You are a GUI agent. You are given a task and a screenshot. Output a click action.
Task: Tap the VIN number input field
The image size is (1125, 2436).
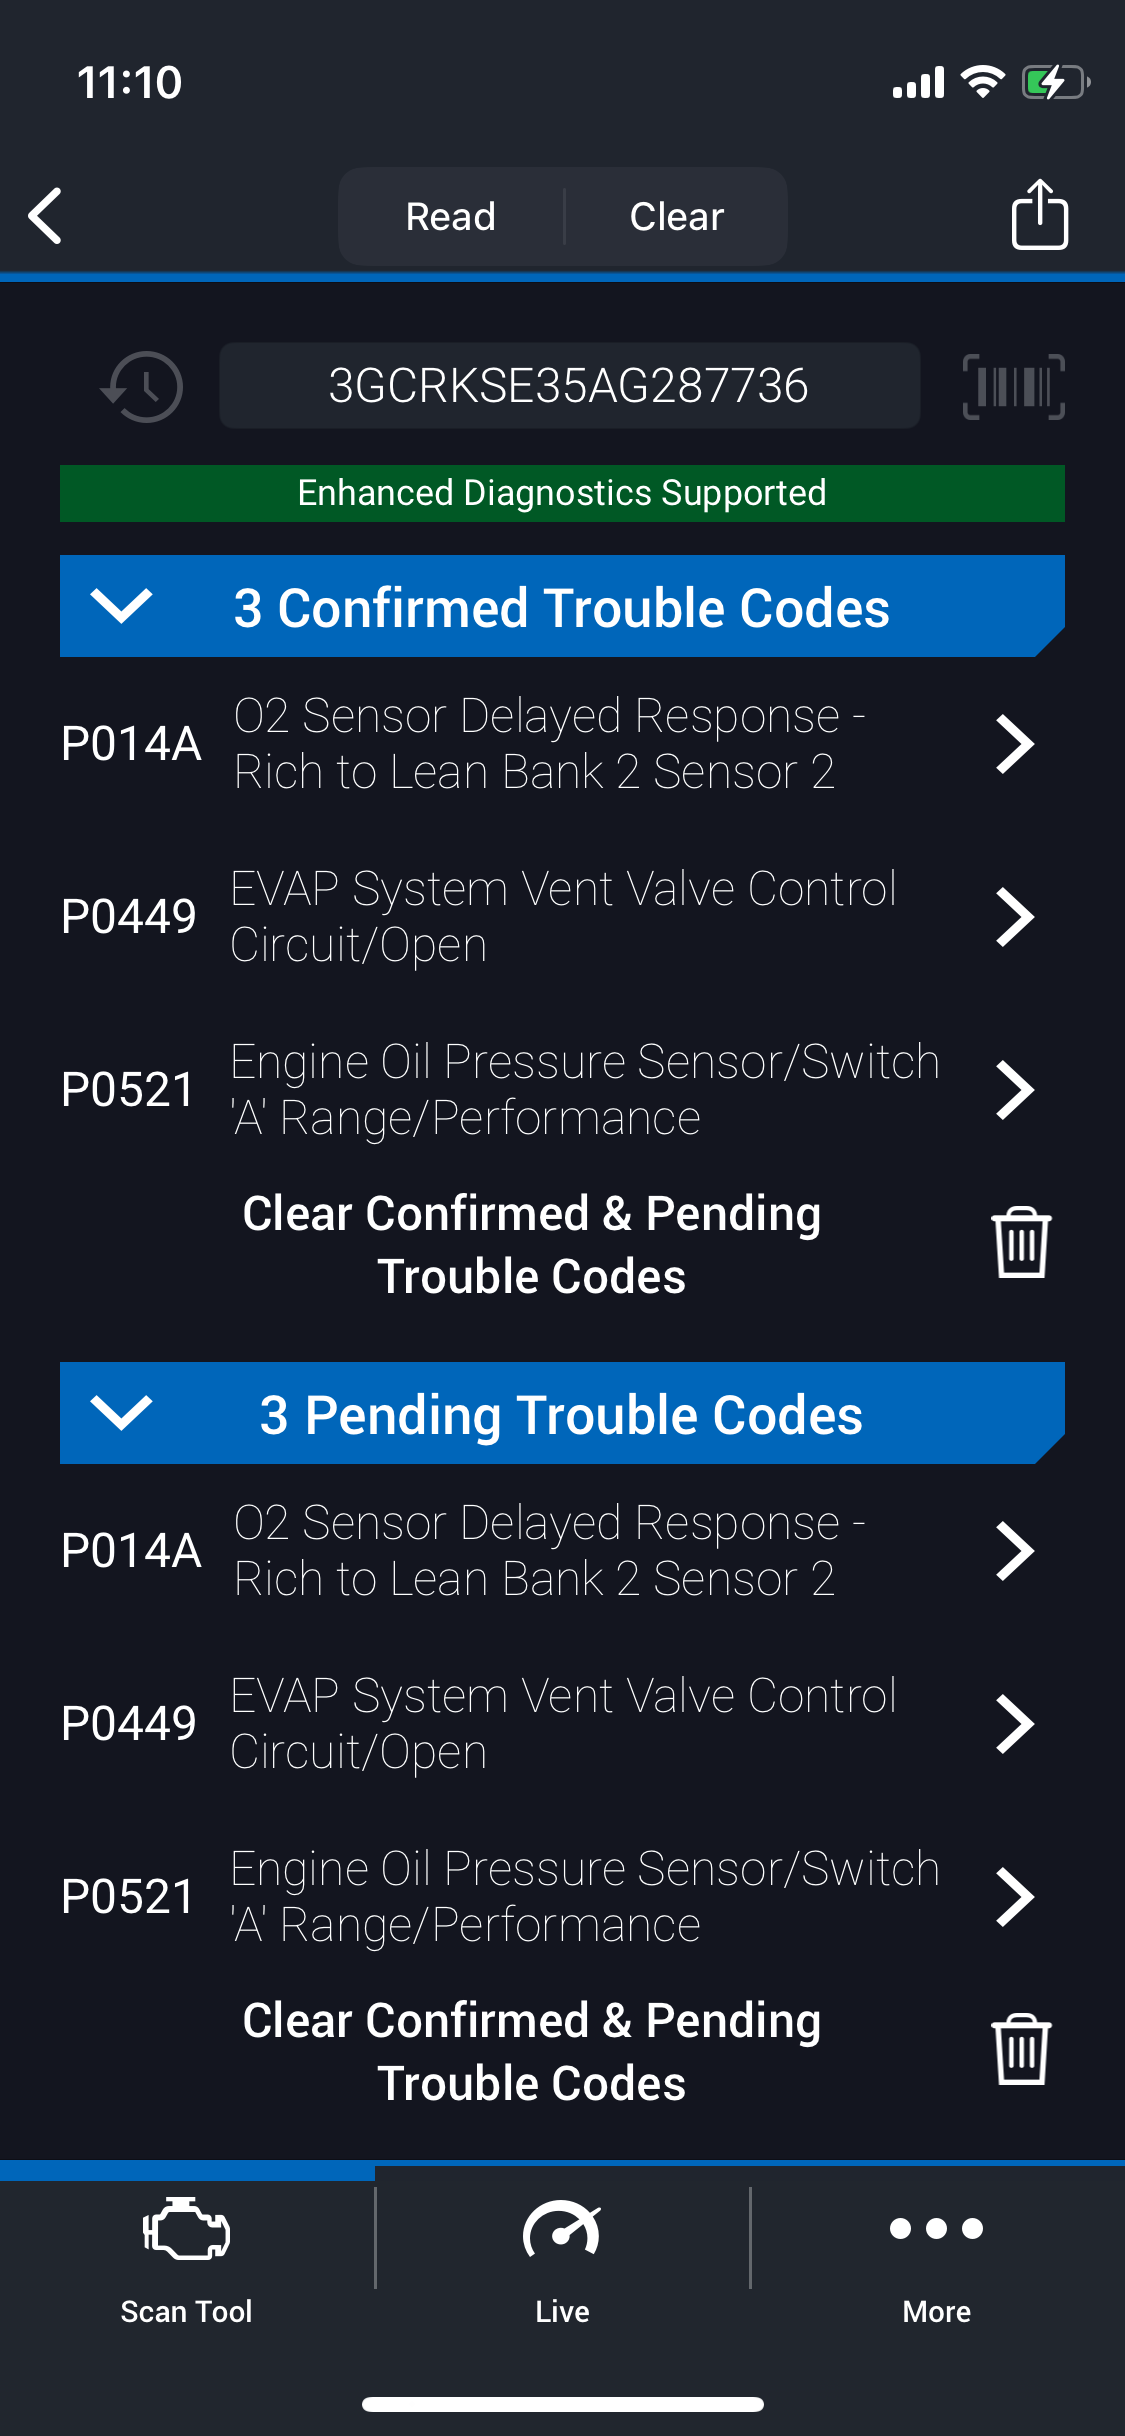pos(569,386)
